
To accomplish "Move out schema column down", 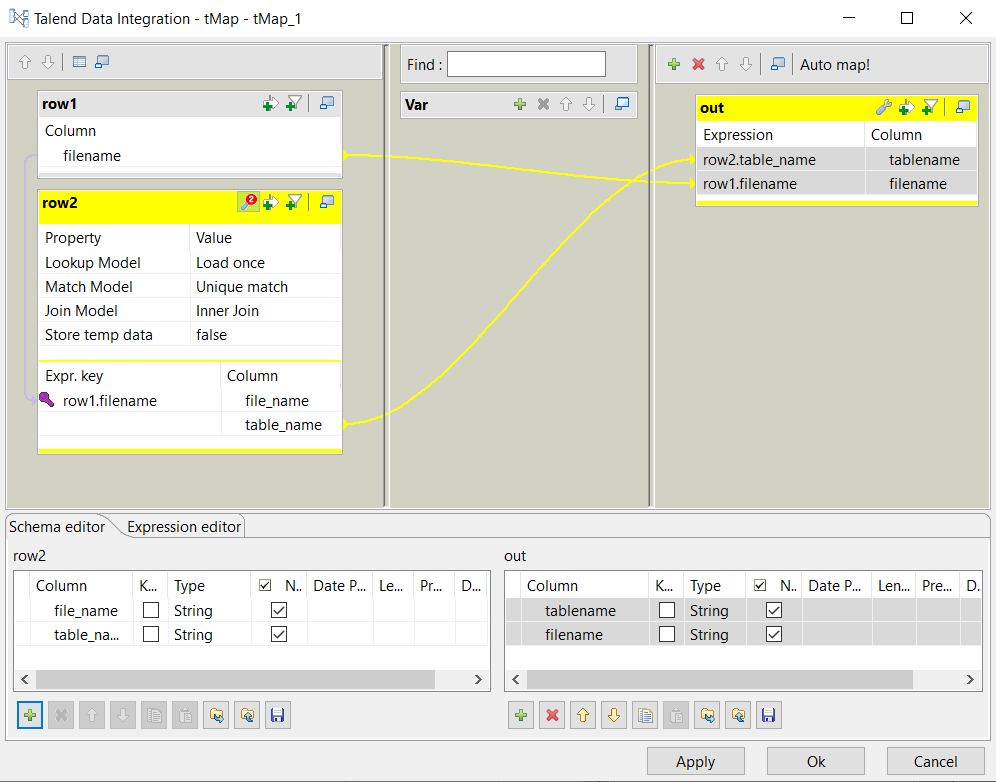I will pos(613,715).
